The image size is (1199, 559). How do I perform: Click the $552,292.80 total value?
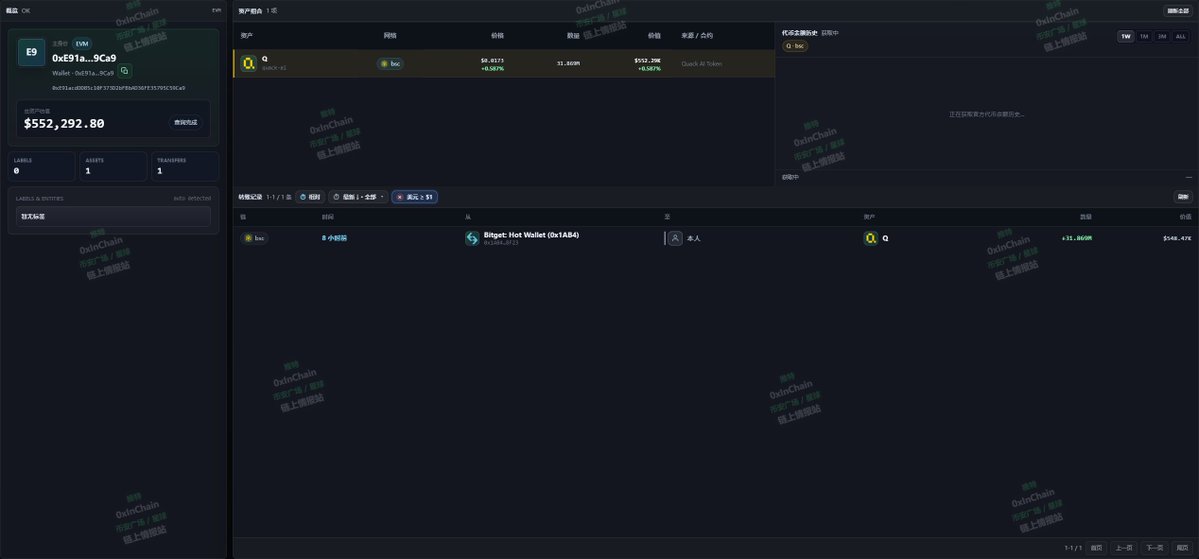pos(64,124)
